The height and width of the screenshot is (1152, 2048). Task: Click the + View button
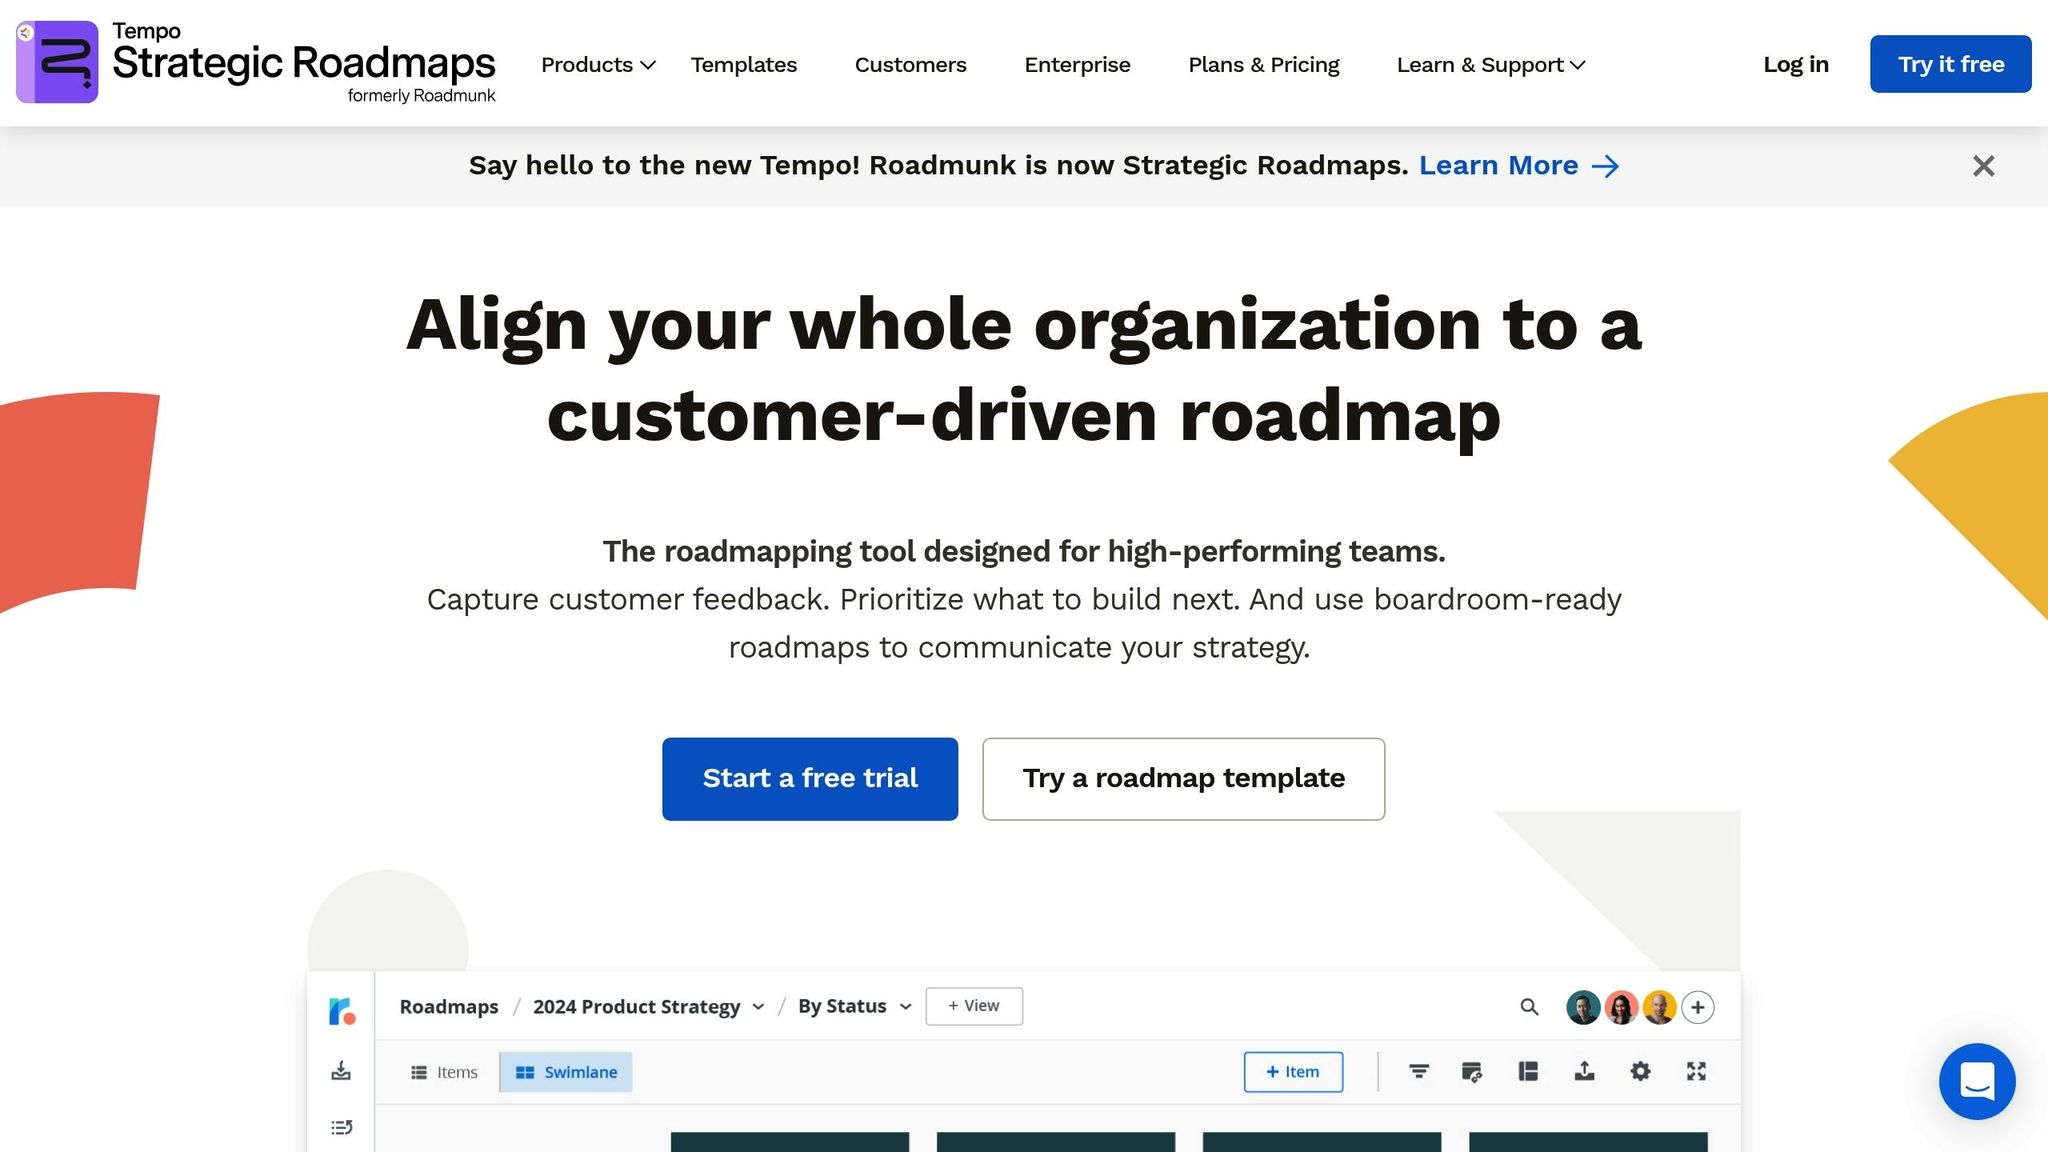pos(974,1006)
